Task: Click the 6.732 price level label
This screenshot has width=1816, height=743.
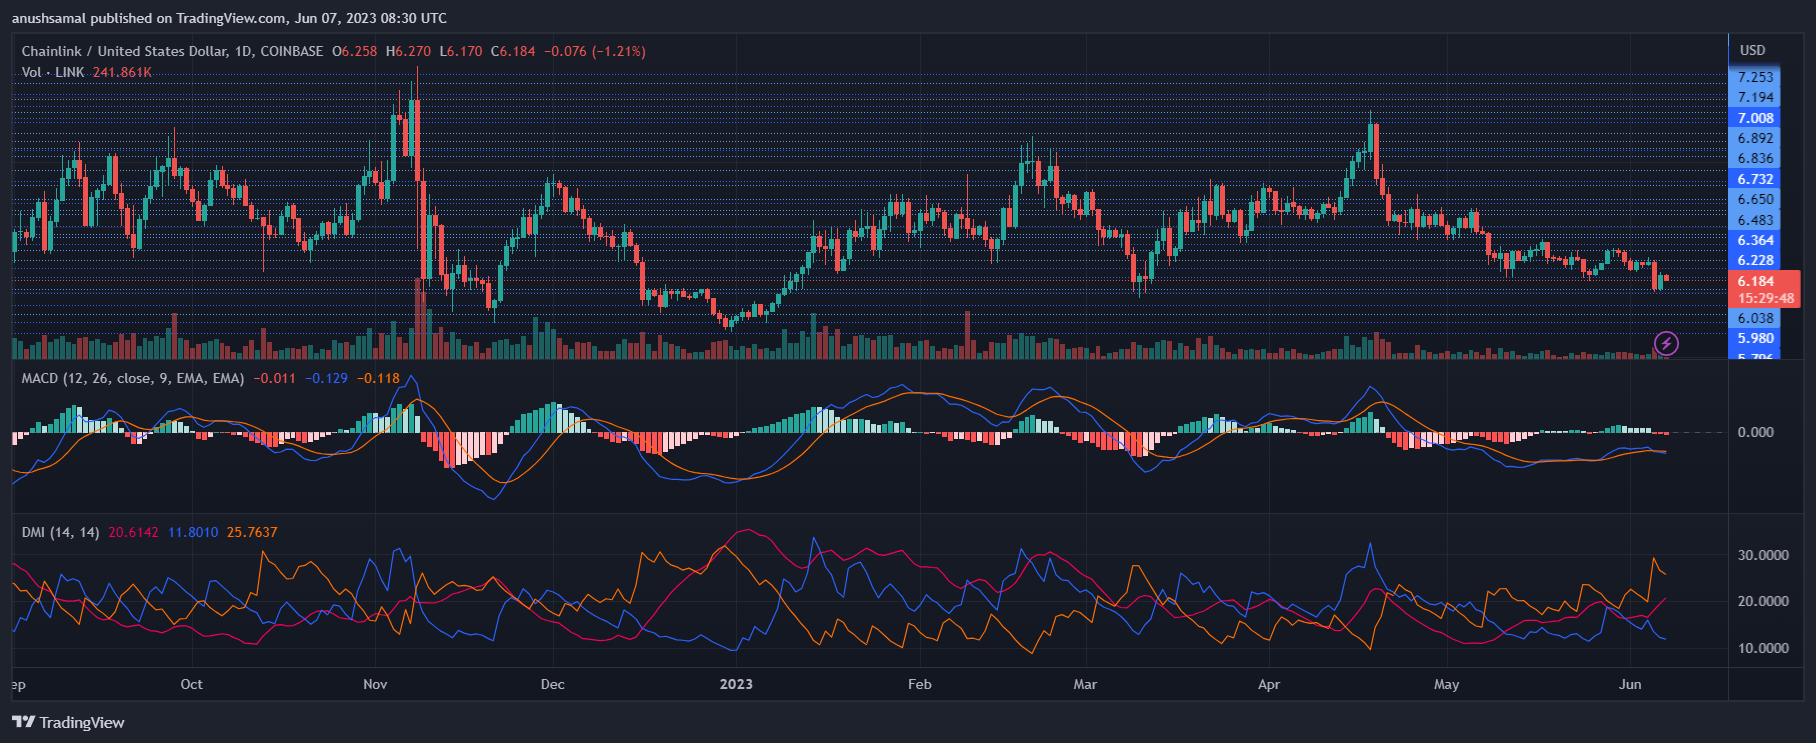Action: click(x=1755, y=179)
